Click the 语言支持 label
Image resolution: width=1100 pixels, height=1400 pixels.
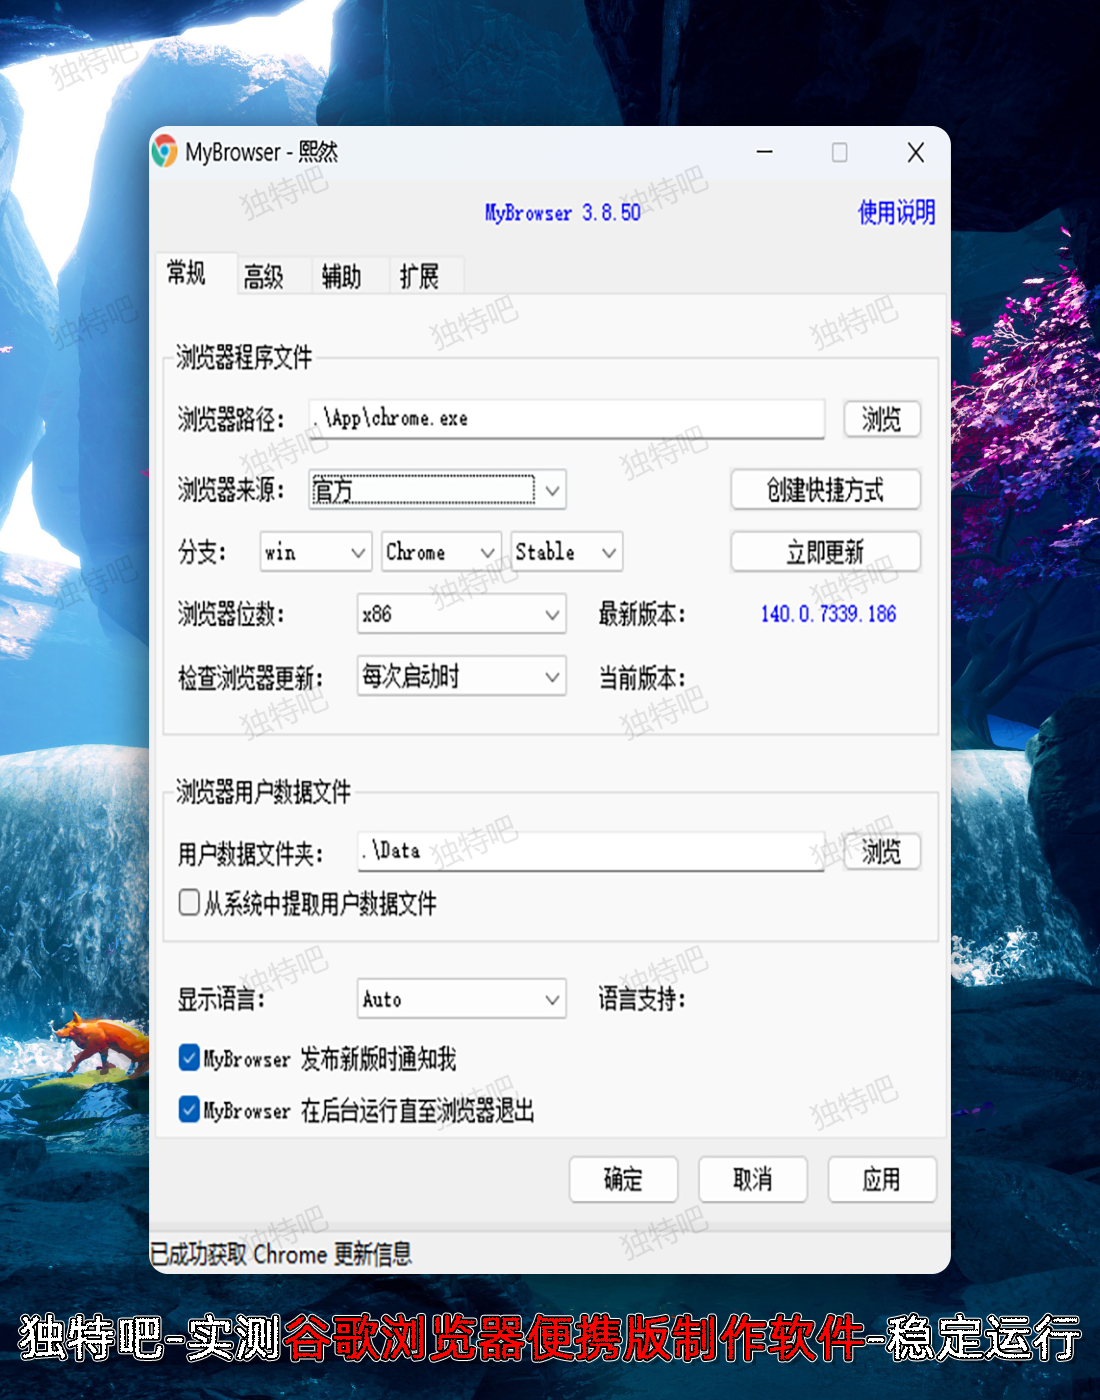pos(642,999)
